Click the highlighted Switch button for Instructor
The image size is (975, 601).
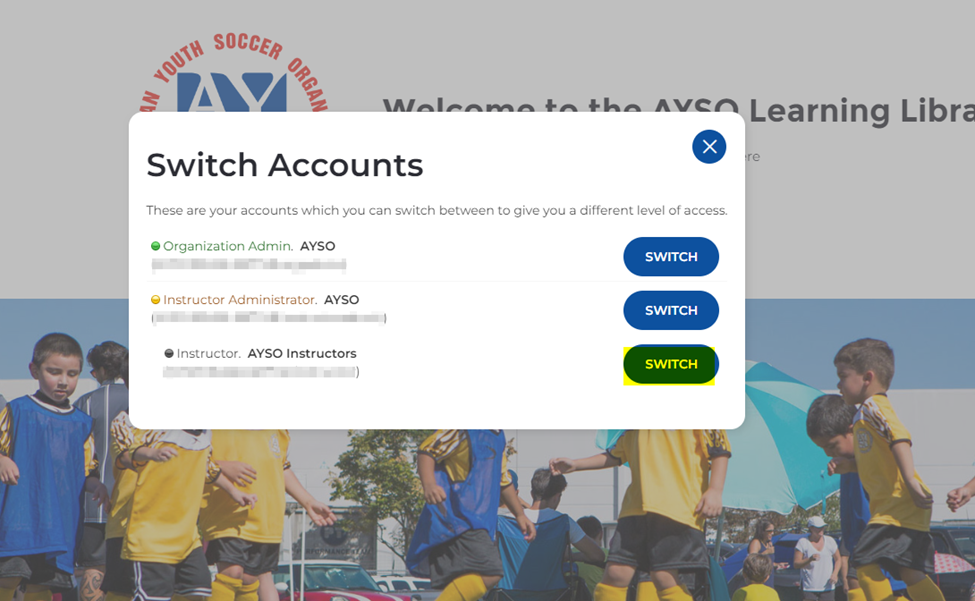pos(671,364)
